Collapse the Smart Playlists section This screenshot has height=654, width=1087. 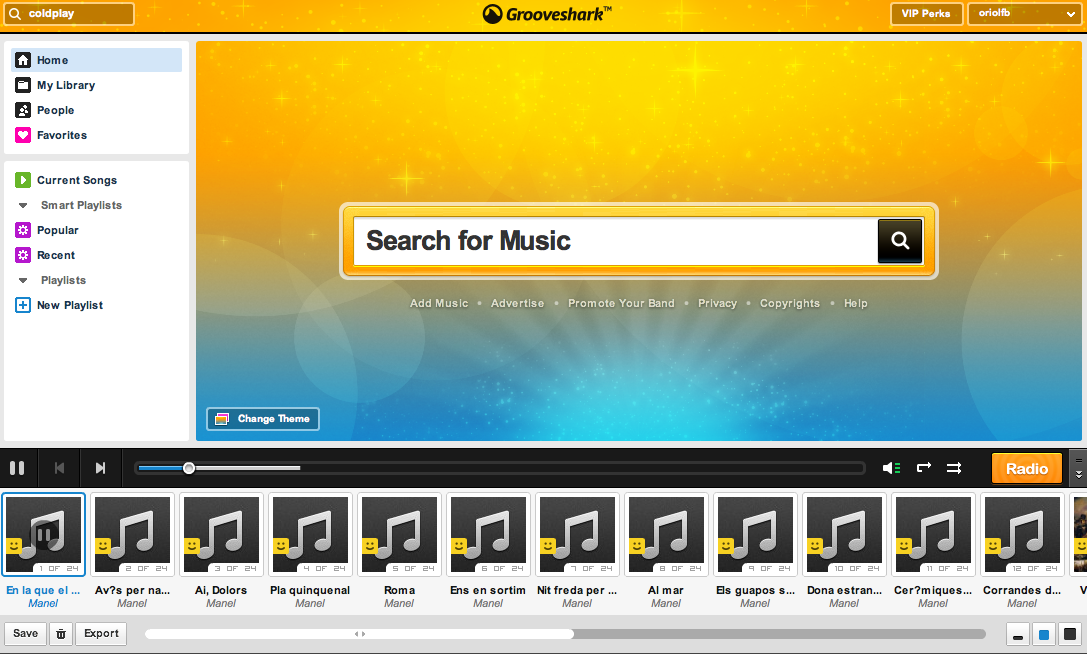coord(23,205)
